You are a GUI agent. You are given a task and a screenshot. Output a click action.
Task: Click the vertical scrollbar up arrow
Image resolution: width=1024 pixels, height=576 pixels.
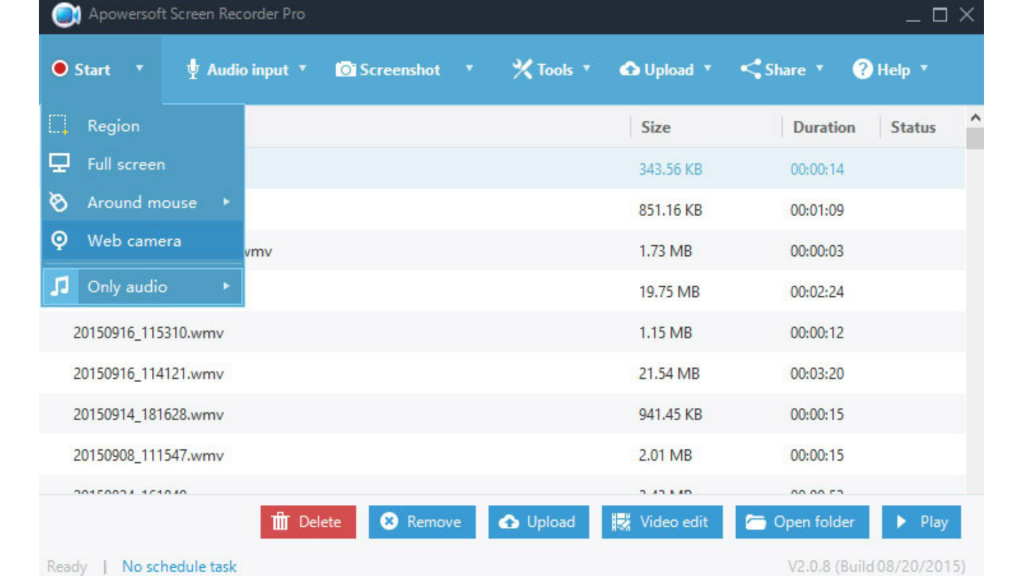tap(975, 116)
